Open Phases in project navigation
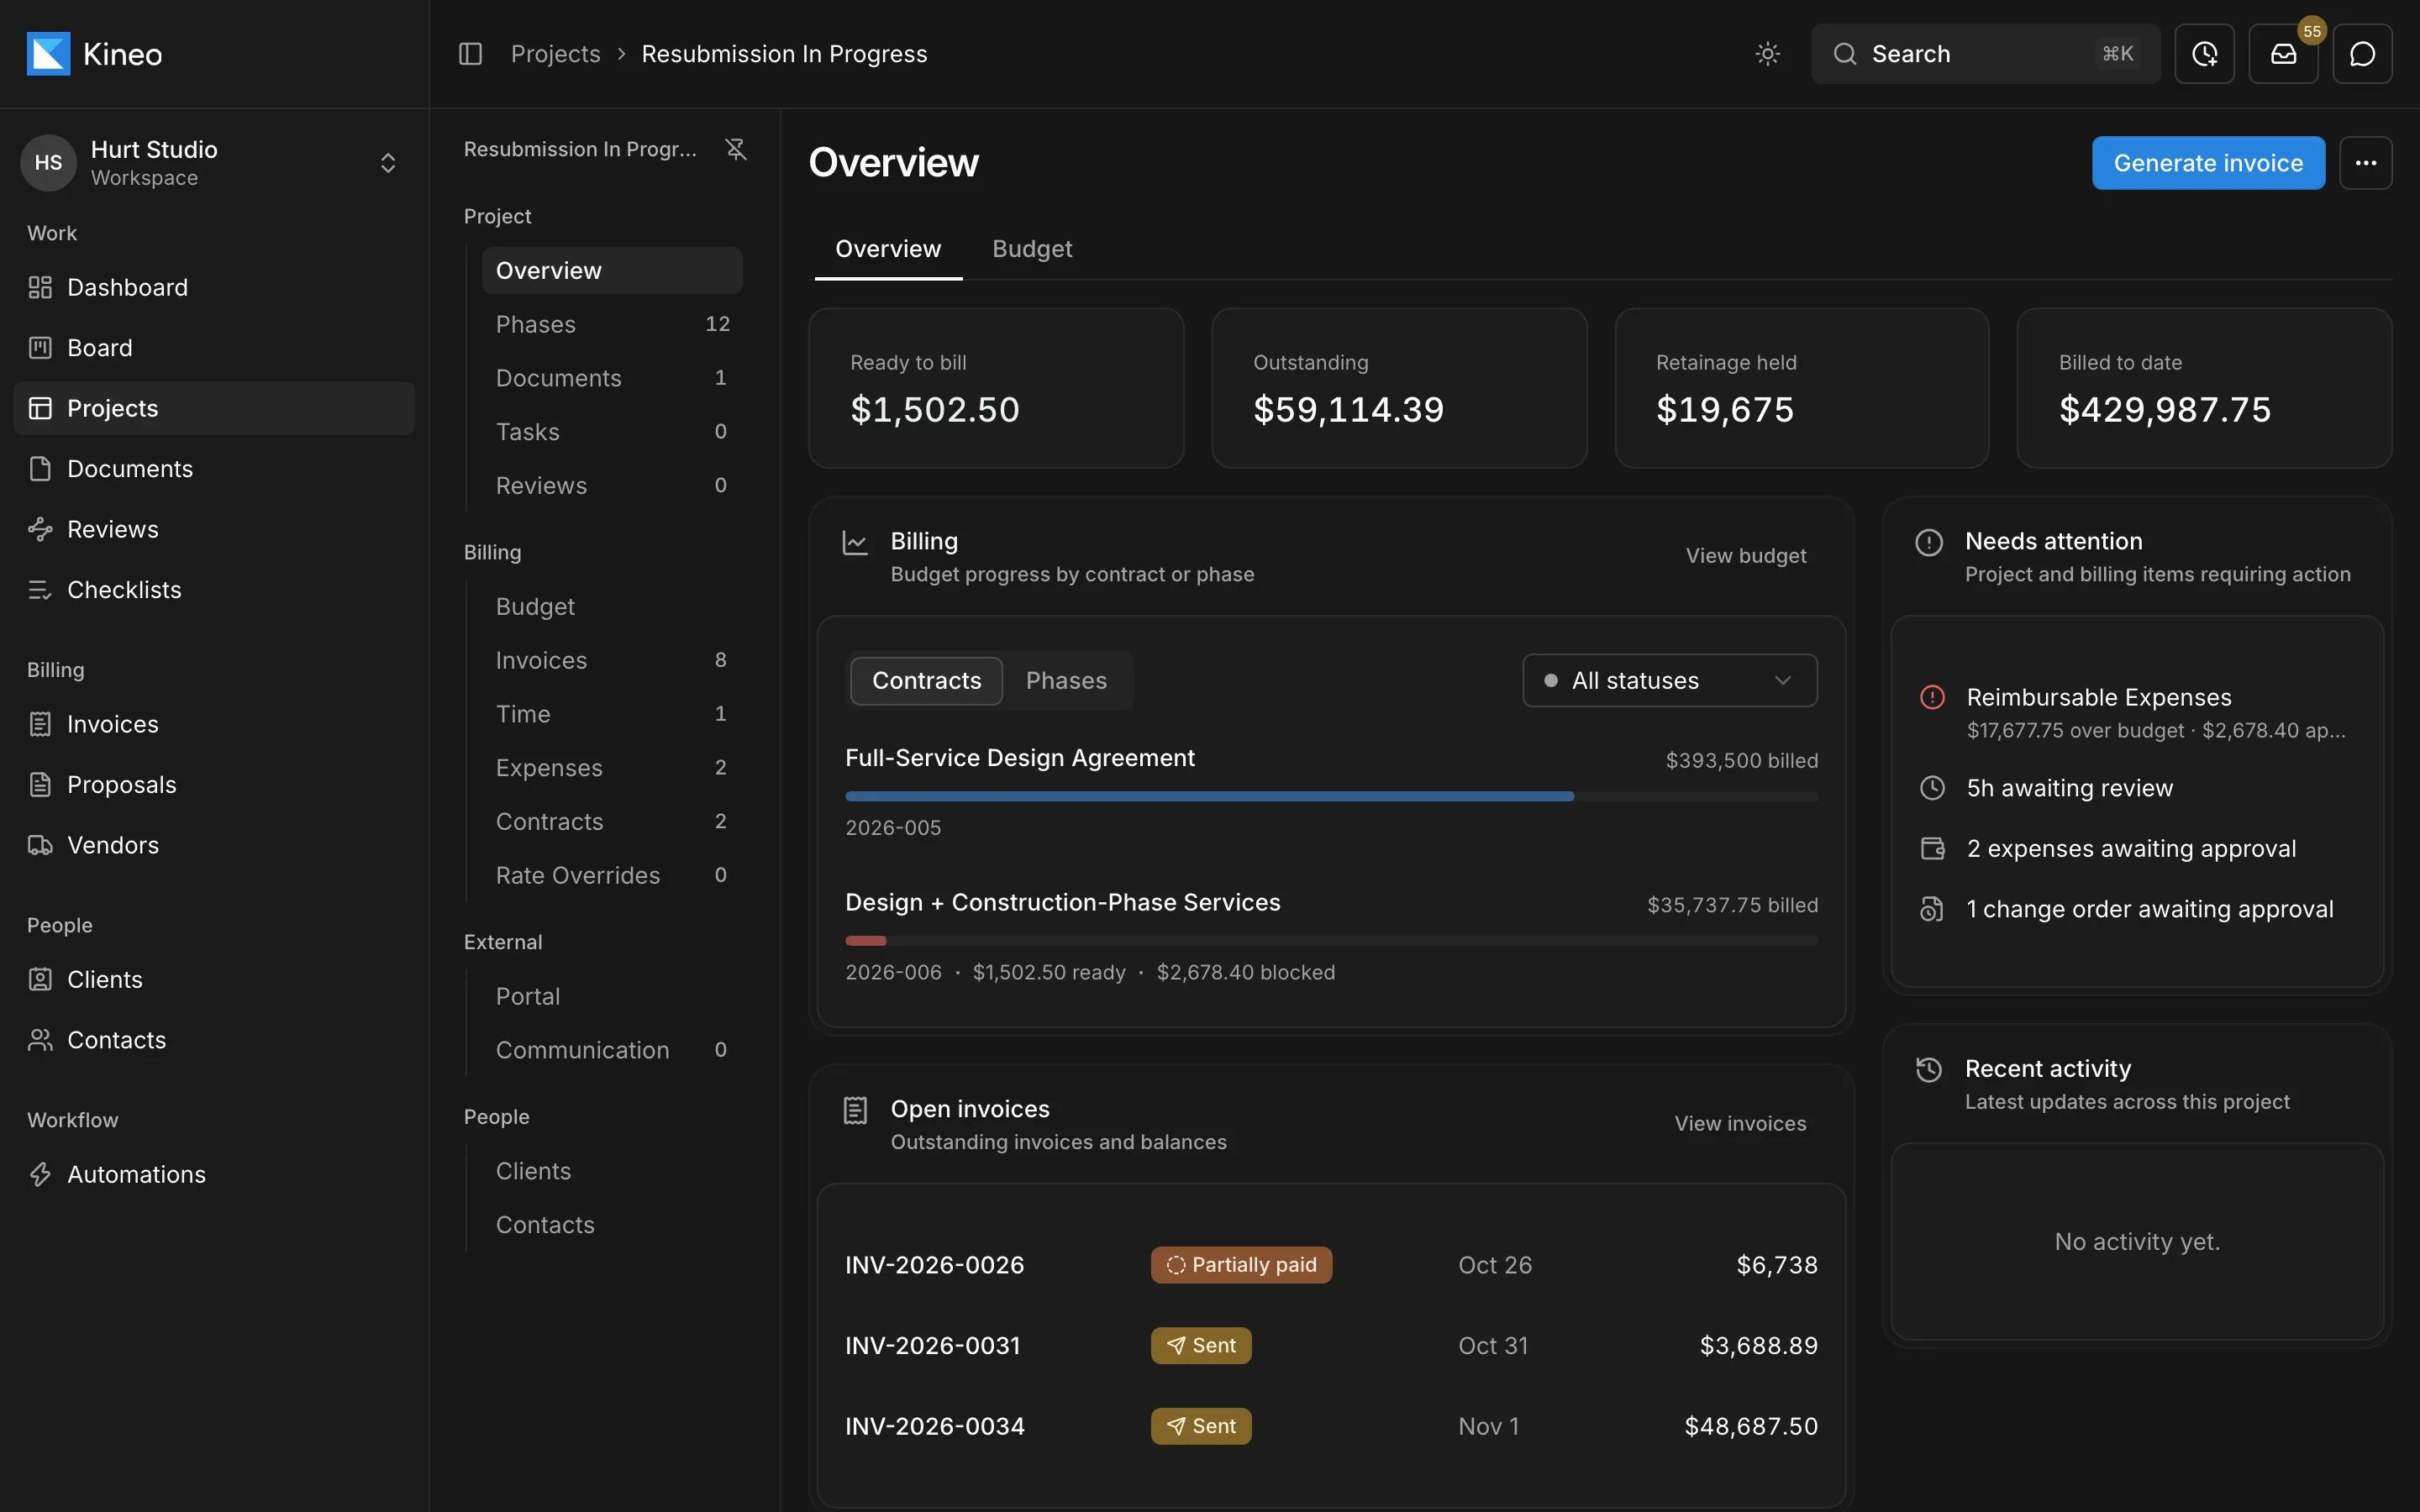This screenshot has width=2420, height=1512. tap(612, 324)
